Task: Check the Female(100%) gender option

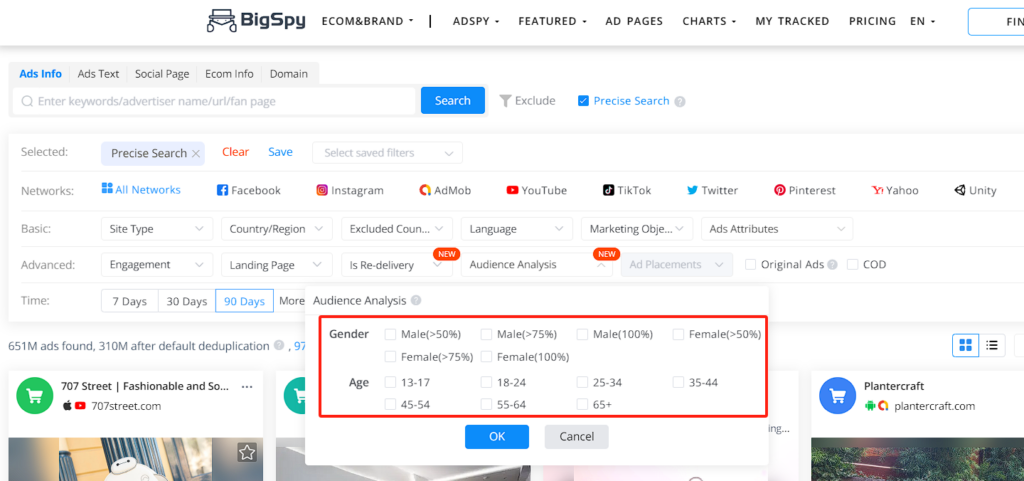Action: [x=486, y=356]
